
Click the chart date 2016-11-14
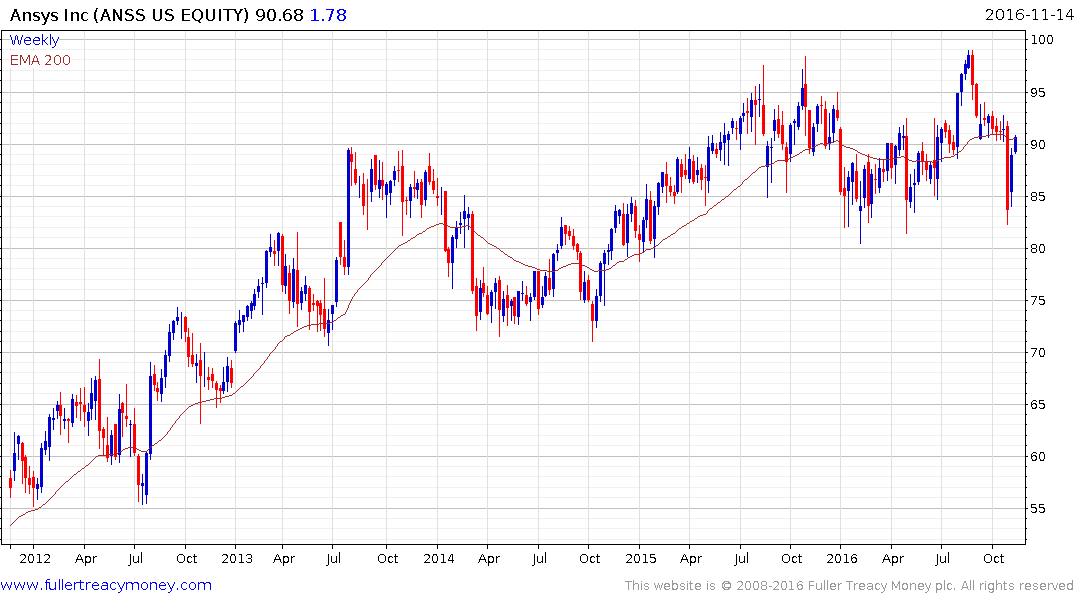click(x=1028, y=15)
